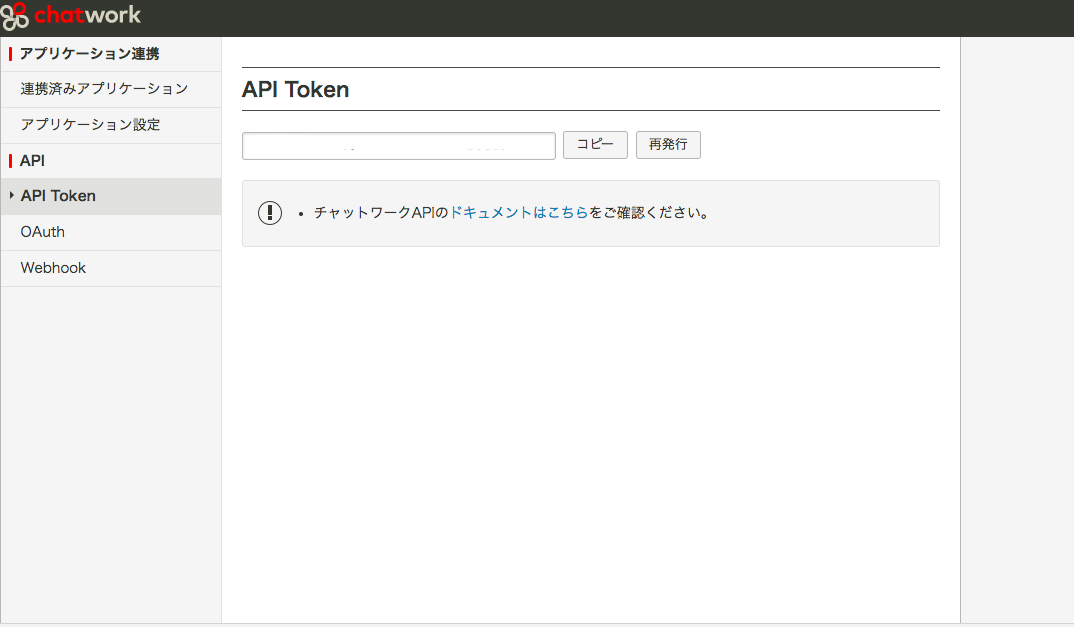Open アプリケーション設定 in the sidebar
1074x627 pixels.
pos(90,125)
